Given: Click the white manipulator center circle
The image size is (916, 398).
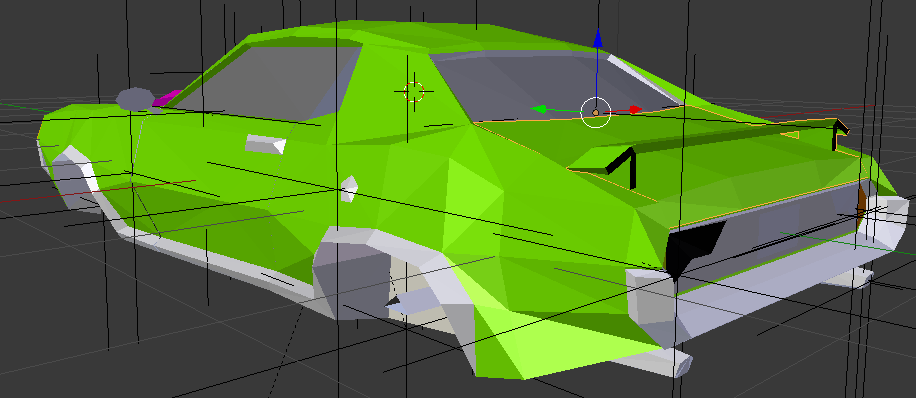Looking at the screenshot, I should coord(595,112).
